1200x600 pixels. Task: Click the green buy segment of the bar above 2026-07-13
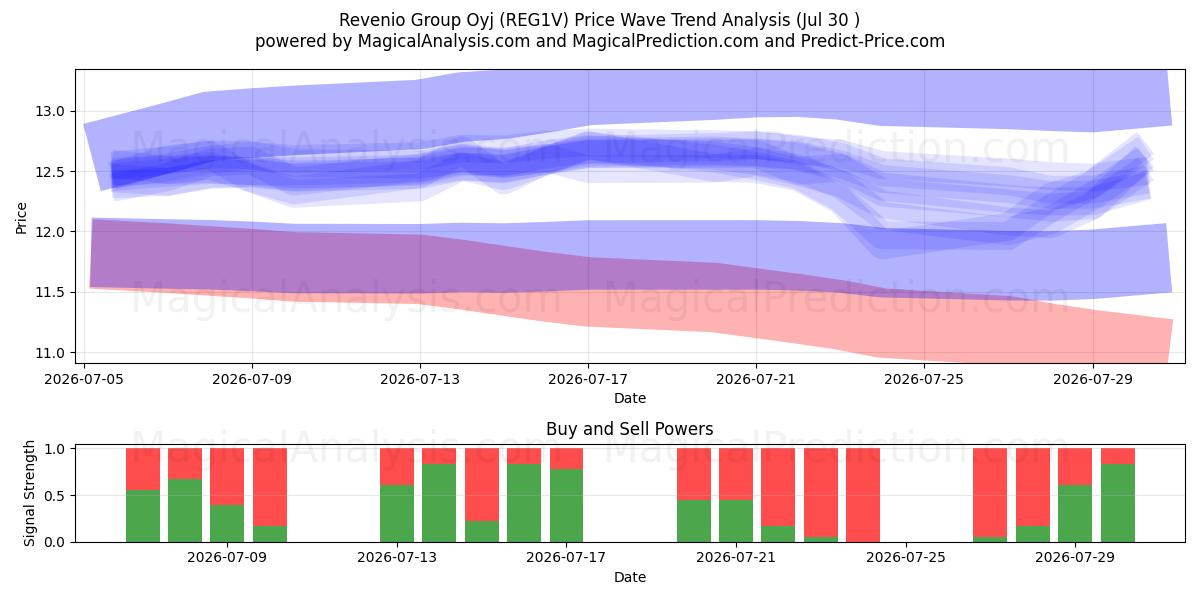(397, 513)
